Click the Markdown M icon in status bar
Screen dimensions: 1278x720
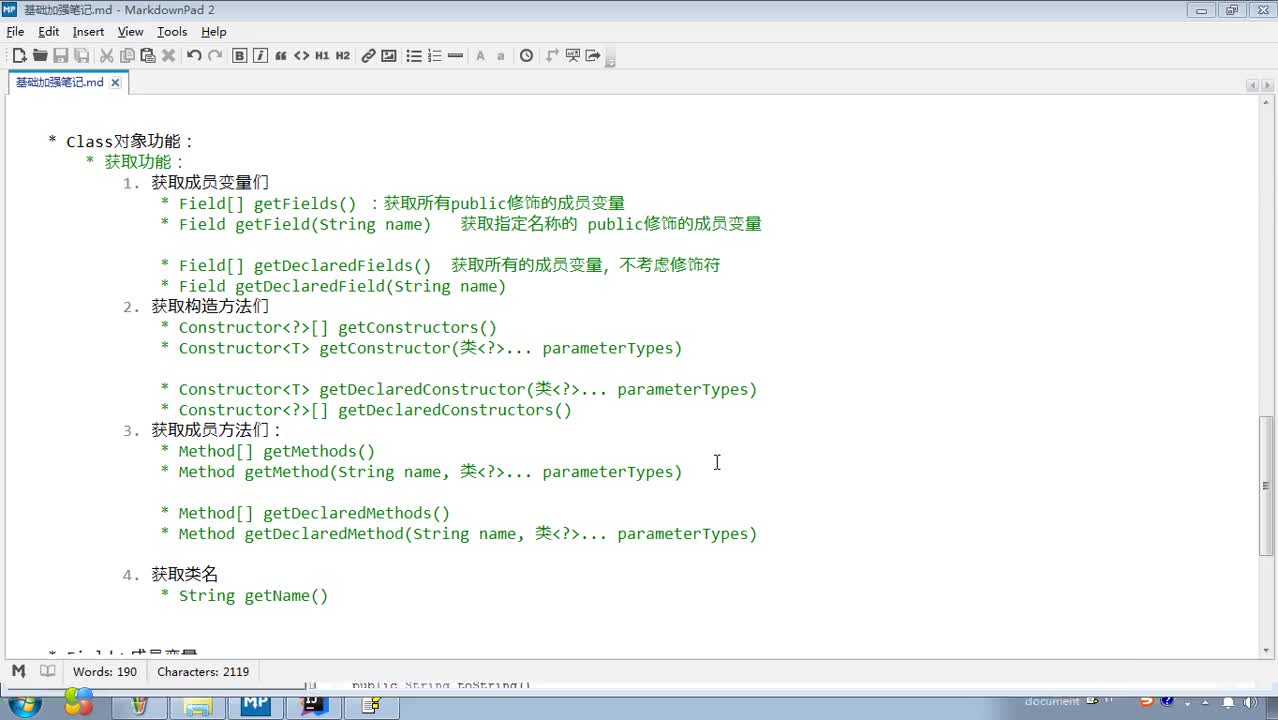[18, 671]
